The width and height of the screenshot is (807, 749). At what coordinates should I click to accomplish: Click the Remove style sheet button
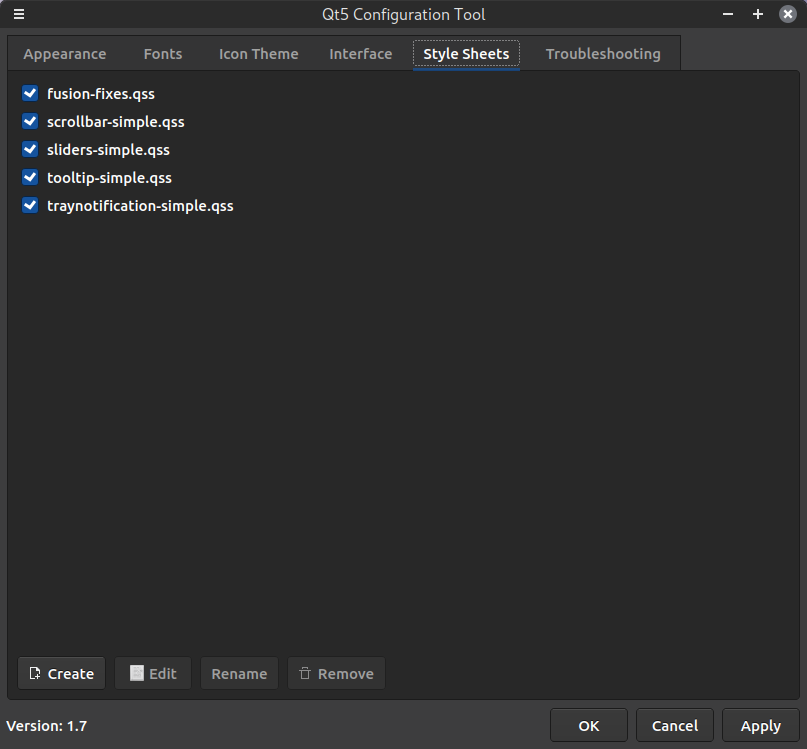[336, 673]
